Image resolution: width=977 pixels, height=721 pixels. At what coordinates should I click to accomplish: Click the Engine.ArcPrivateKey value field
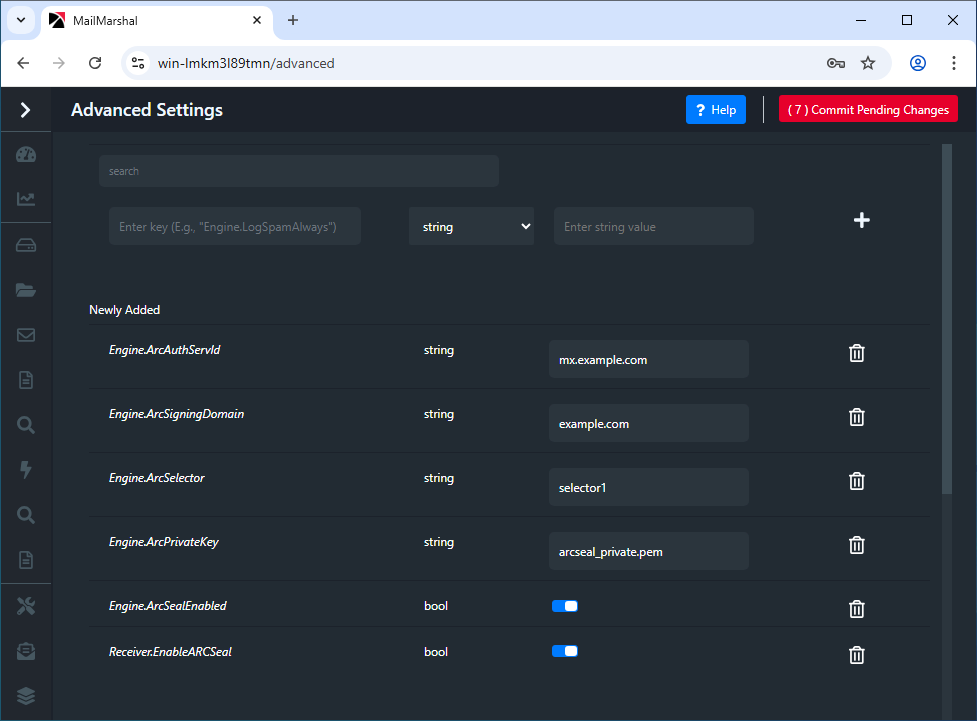pos(648,551)
